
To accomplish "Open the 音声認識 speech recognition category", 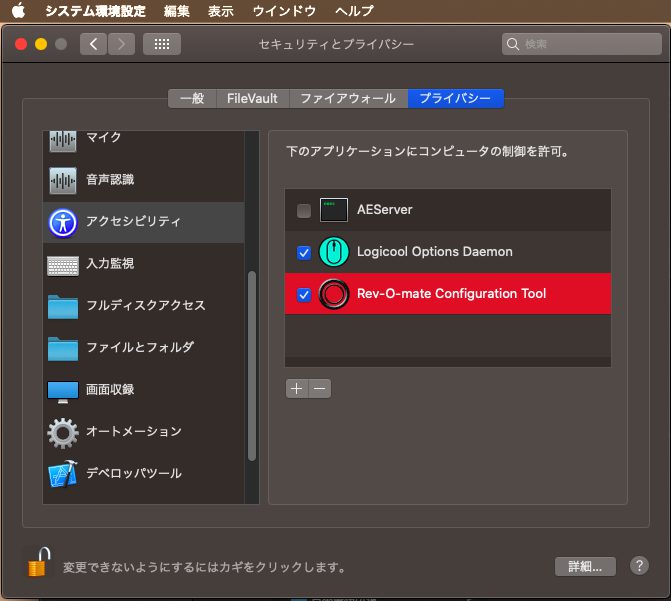I will 63,180.
